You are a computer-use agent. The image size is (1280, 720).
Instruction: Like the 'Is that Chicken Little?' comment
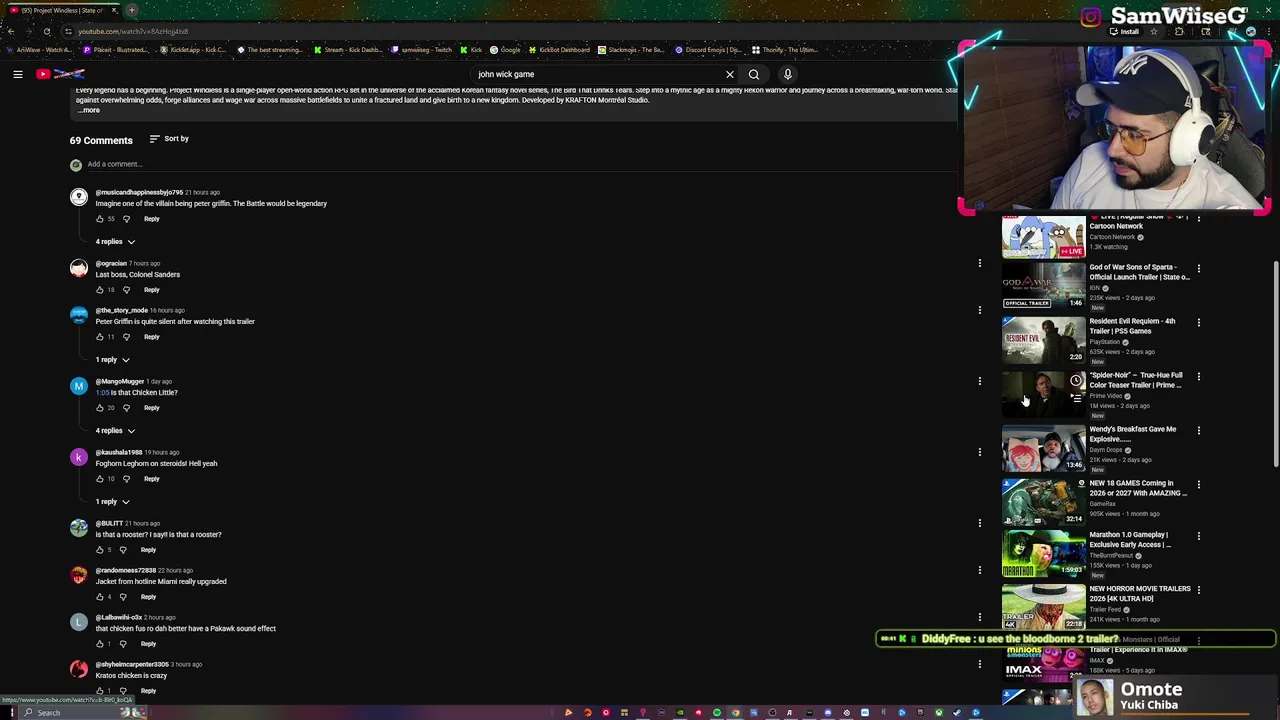[x=100, y=408]
